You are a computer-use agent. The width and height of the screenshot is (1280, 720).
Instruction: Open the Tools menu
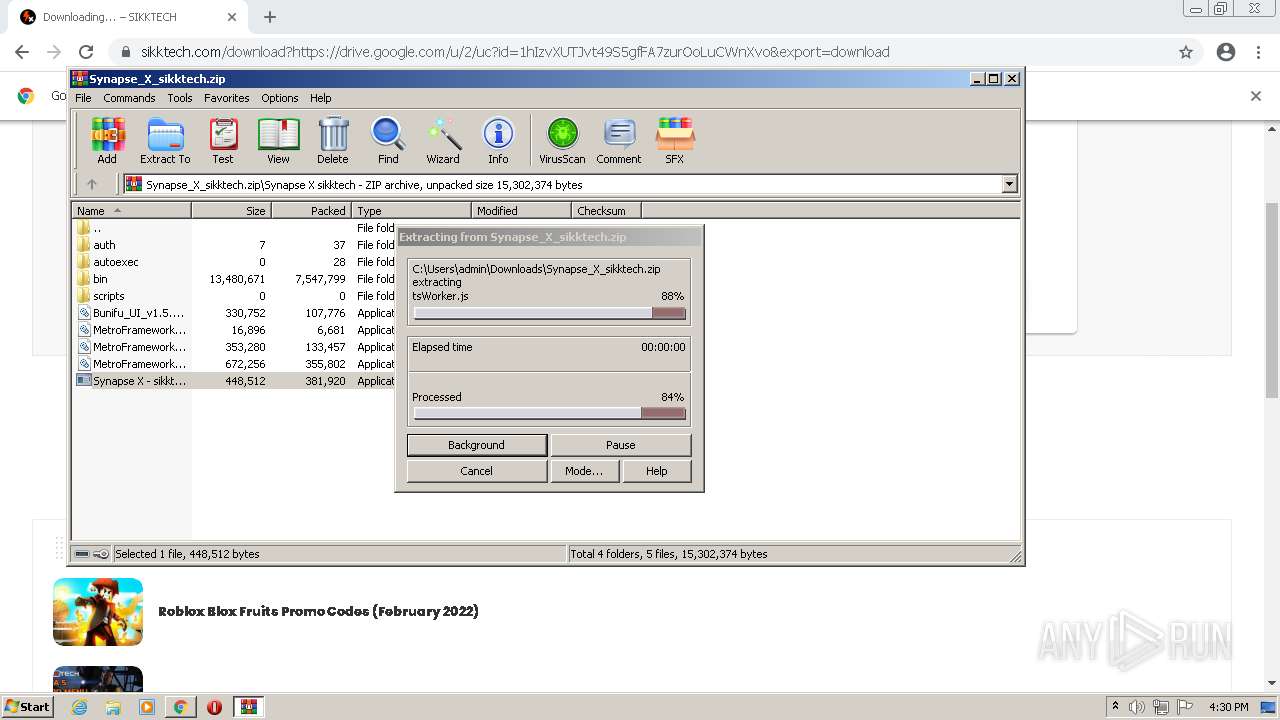click(x=180, y=98)
